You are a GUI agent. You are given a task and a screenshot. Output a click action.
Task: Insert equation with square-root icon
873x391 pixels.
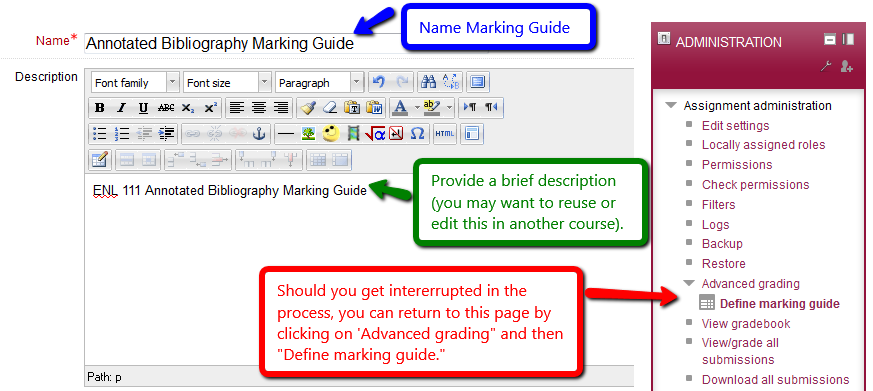pos(375,134)
